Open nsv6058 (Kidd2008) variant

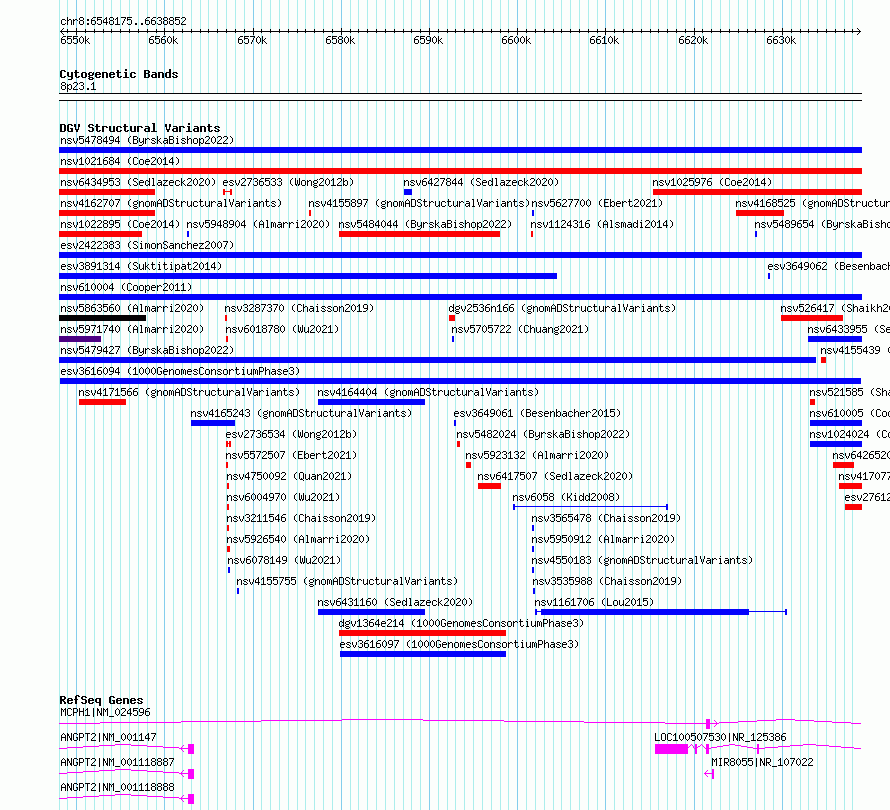tap(566, 497)
